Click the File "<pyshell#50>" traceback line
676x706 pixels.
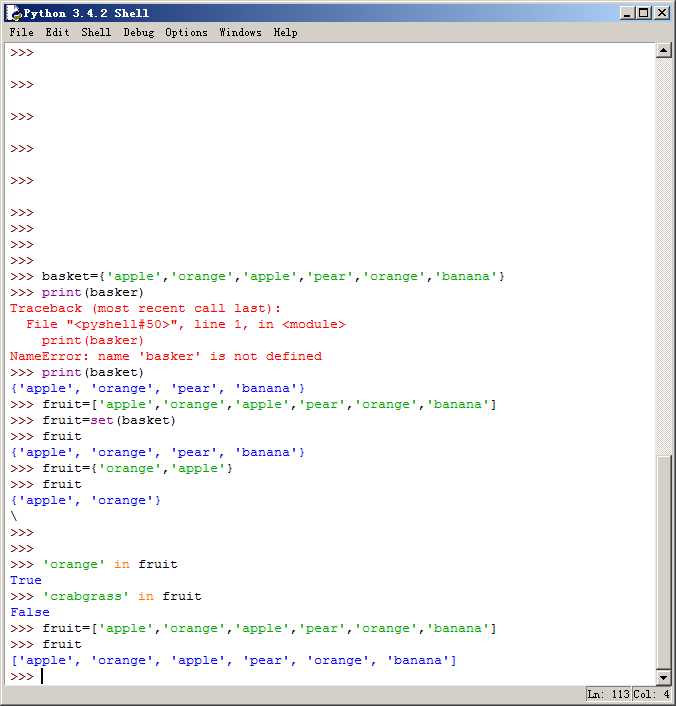[x=186, y=324]
